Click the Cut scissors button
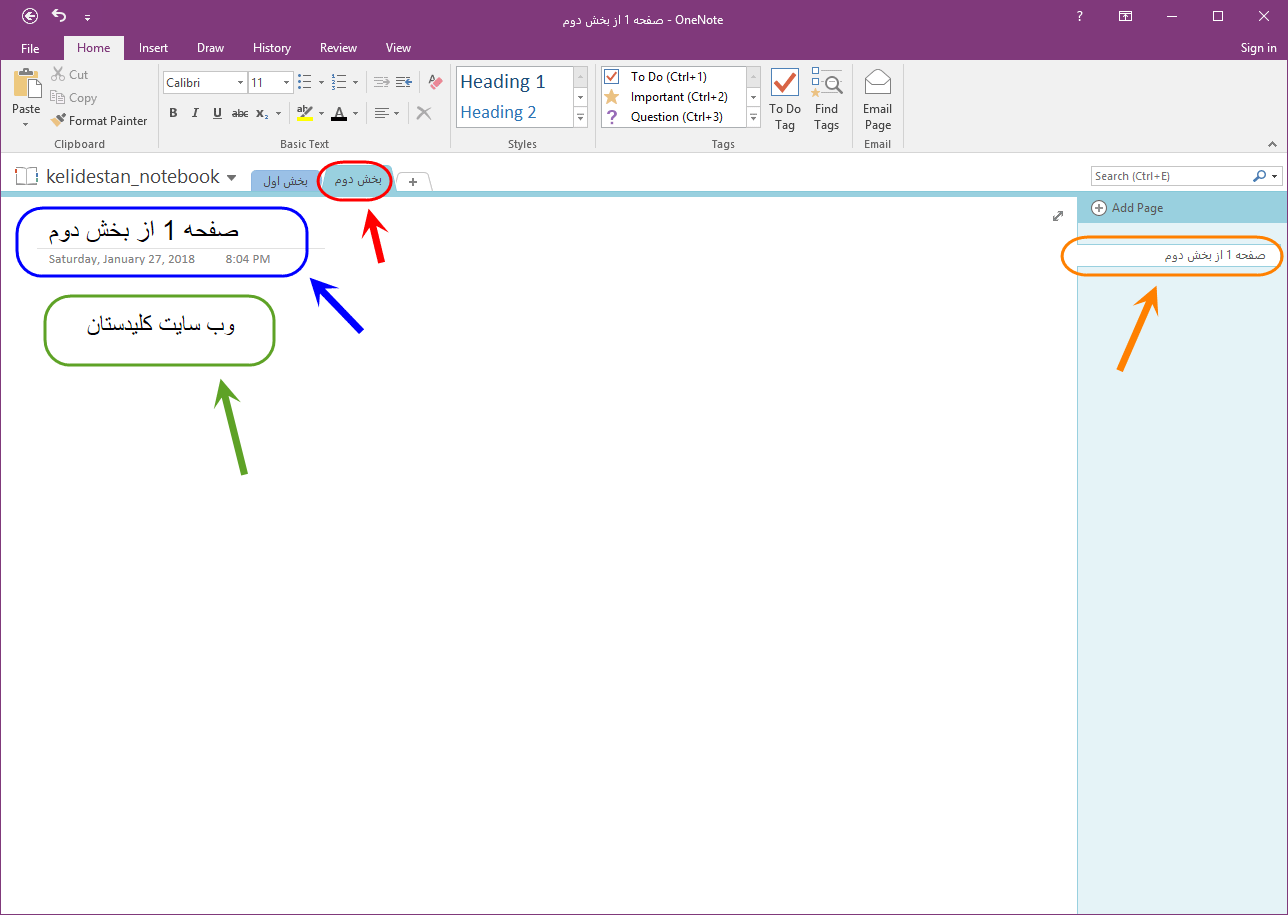 coord(69,75)
